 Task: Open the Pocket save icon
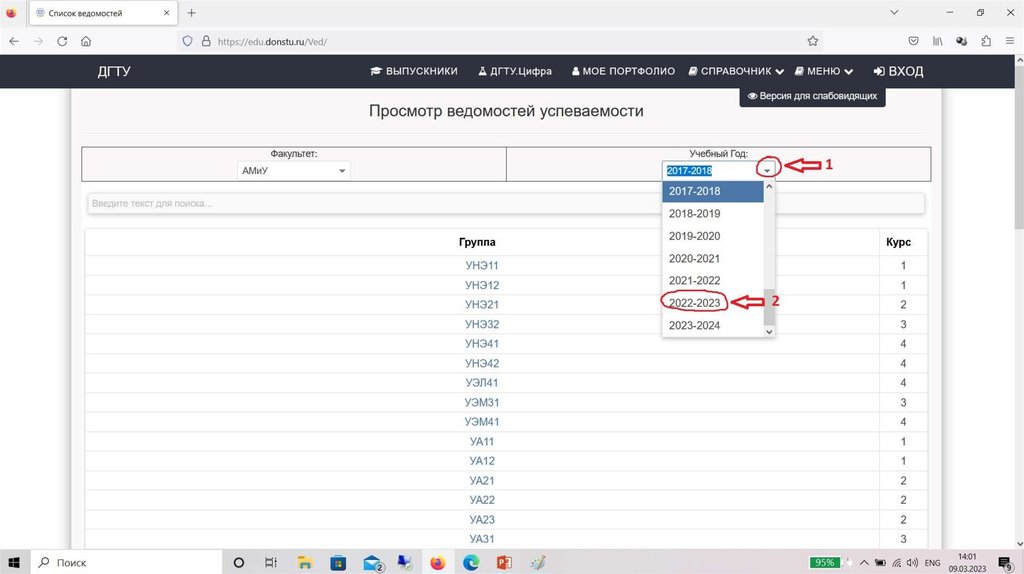[x=913, y=41]
